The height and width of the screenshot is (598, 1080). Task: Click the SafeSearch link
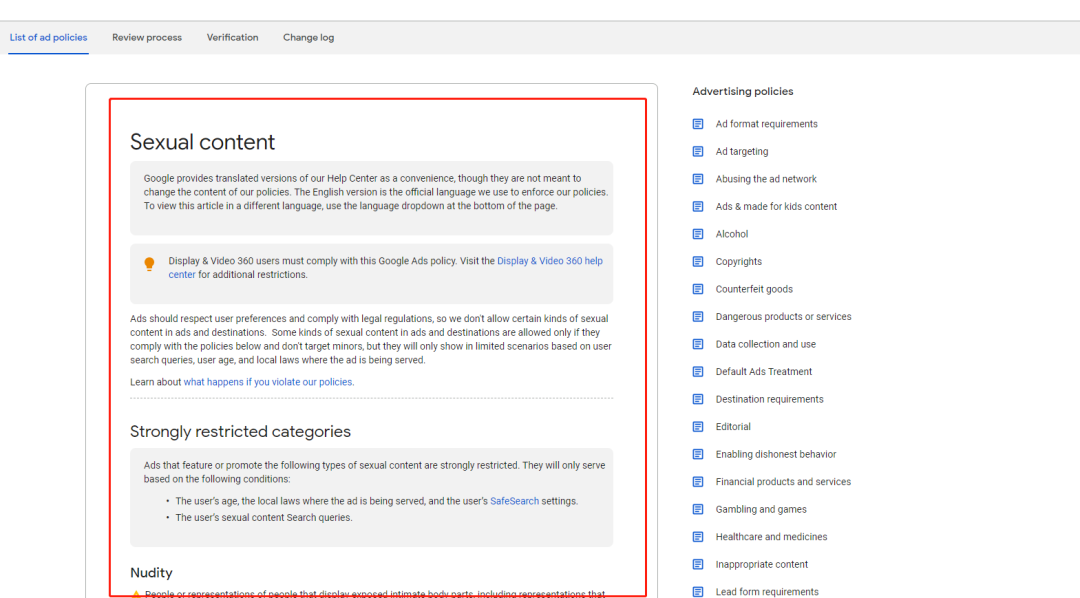coord(515,502)
